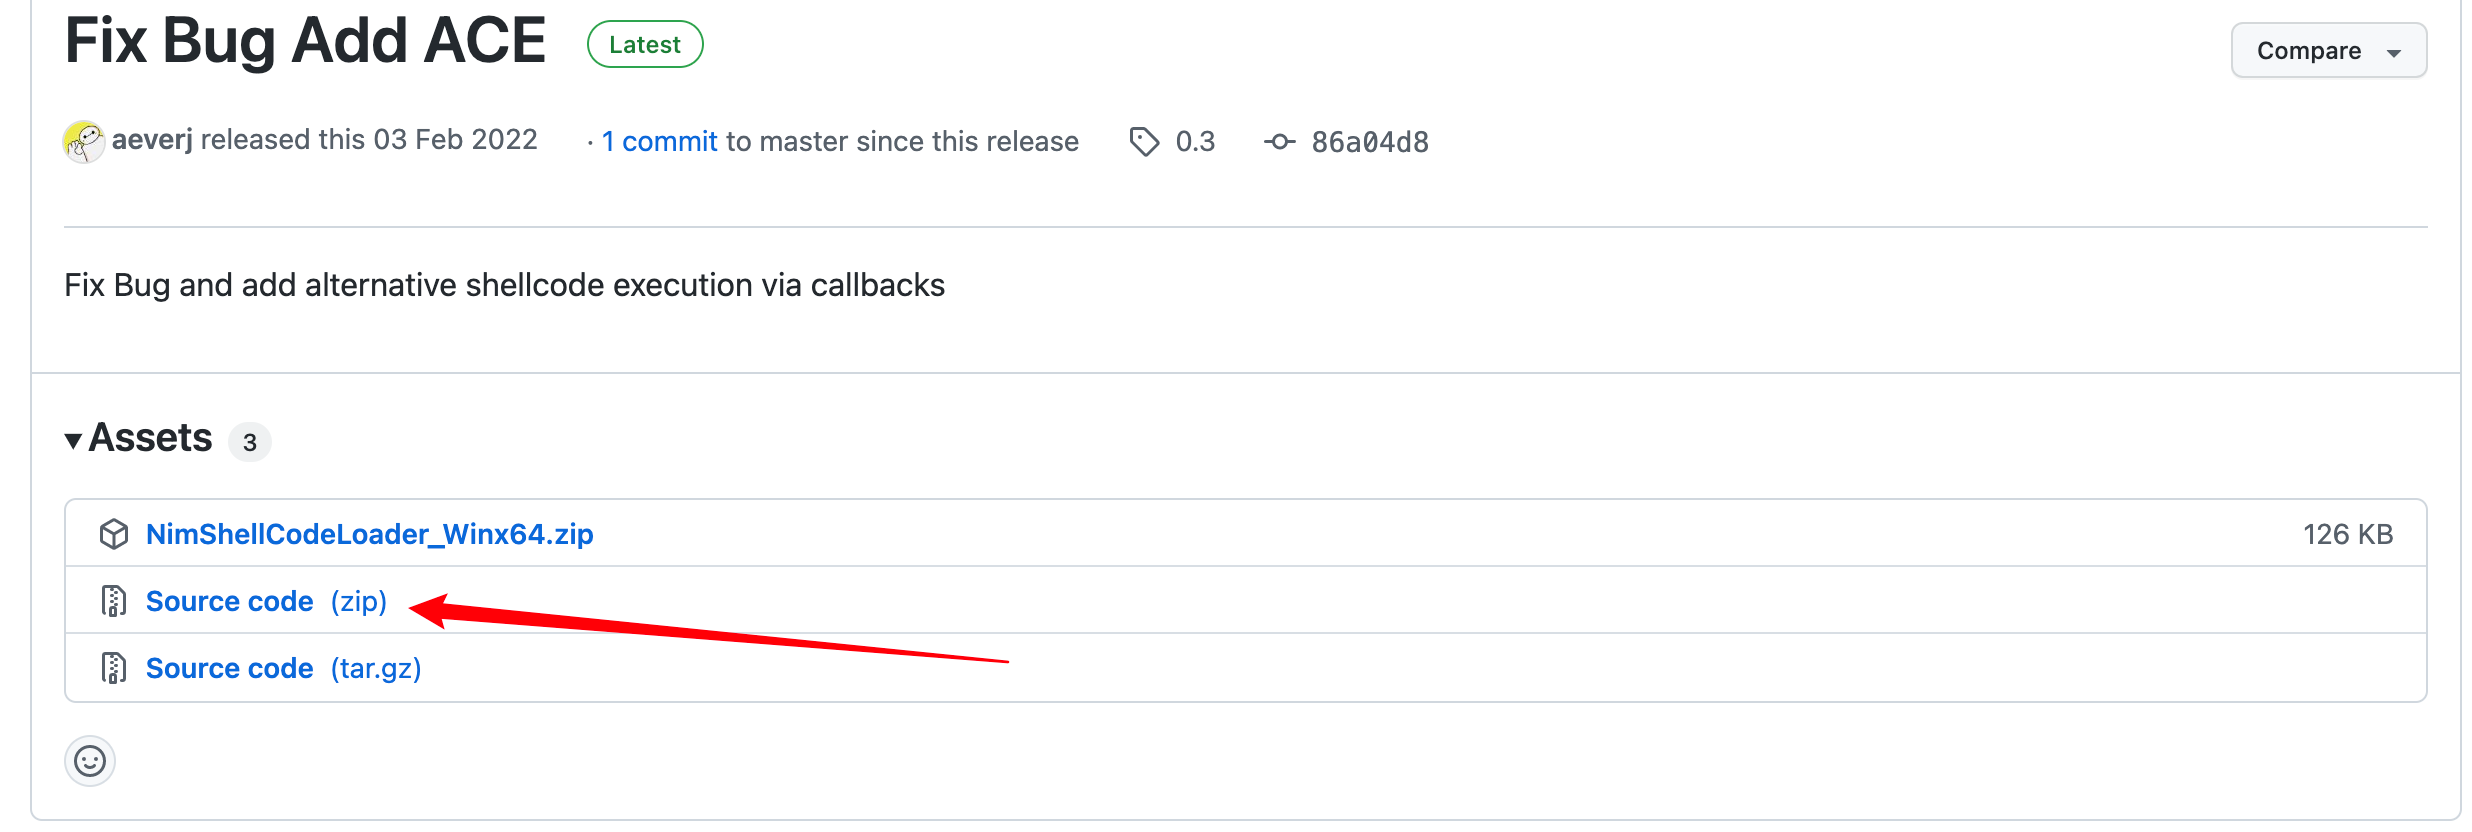Click the archive icon for Source code (tar.gz)

(114, 668)
